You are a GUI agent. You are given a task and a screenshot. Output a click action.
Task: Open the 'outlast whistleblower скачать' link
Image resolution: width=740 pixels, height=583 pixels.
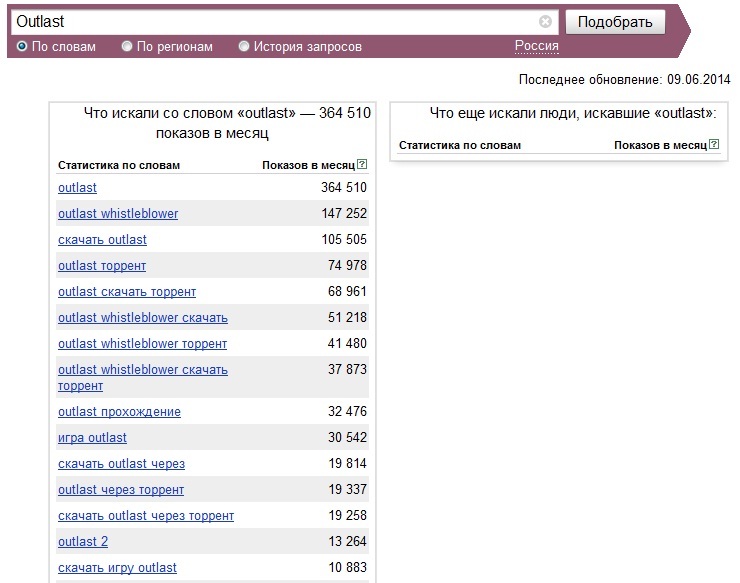coord(143,318)
